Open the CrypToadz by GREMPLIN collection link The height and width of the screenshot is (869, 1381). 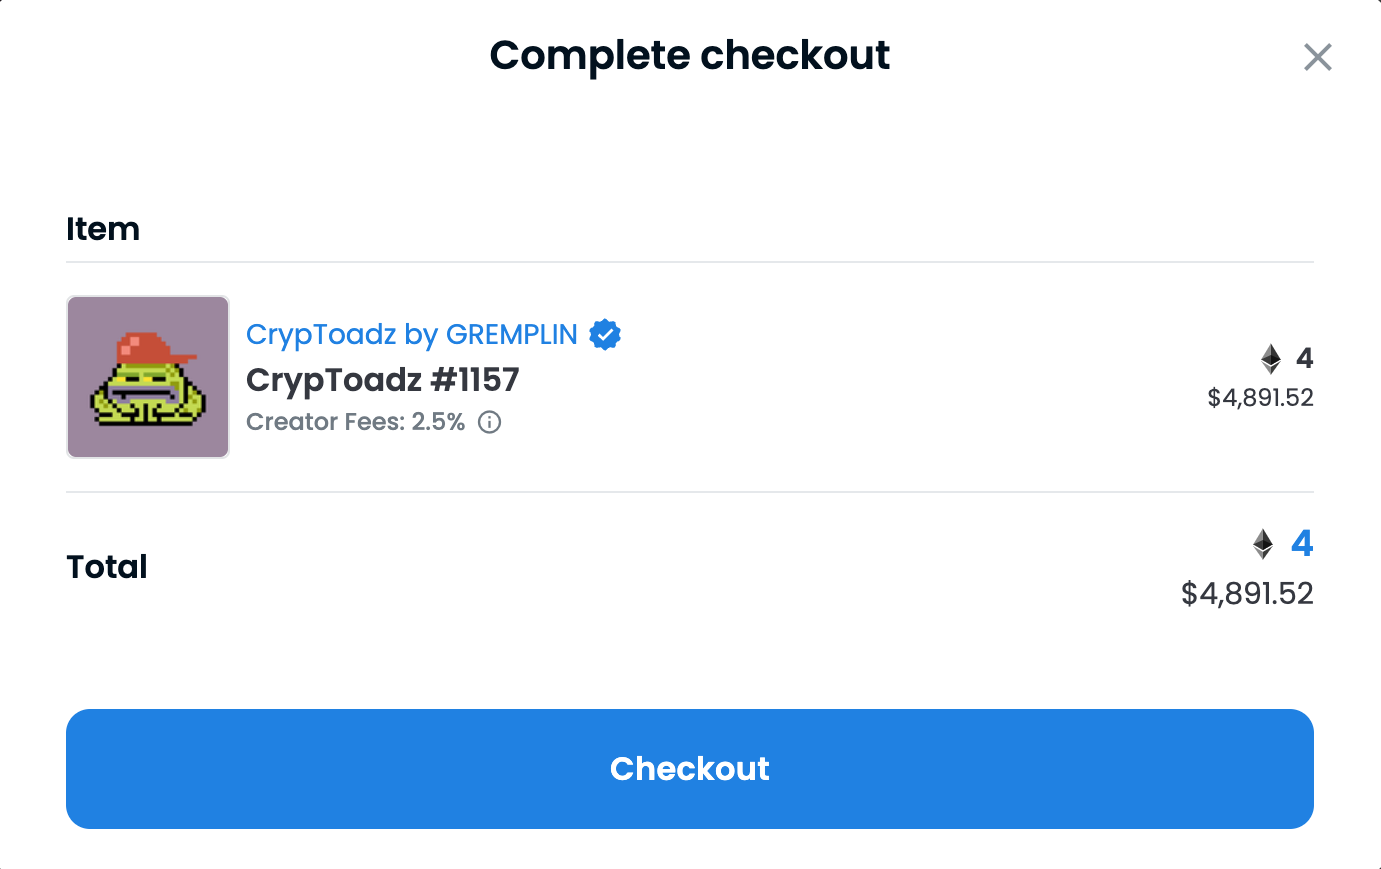click(412, 334)
